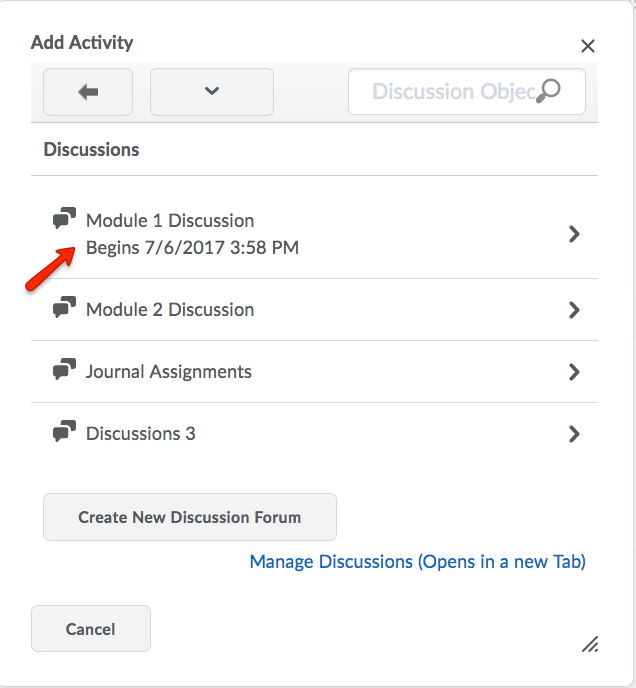The height and width of the screenshot is (688, 636).
Task: Click the search magnifier icon
Action: point(548,91)
